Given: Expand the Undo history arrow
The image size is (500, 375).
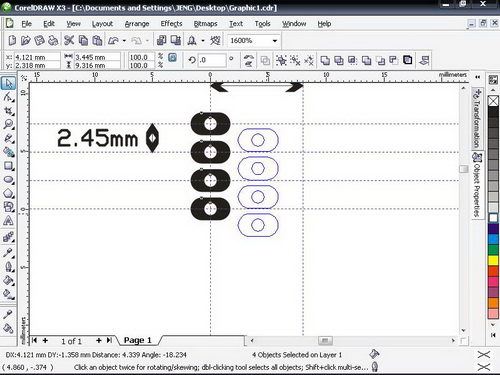Looking at the screenshot, I should [x=124, y=41].
